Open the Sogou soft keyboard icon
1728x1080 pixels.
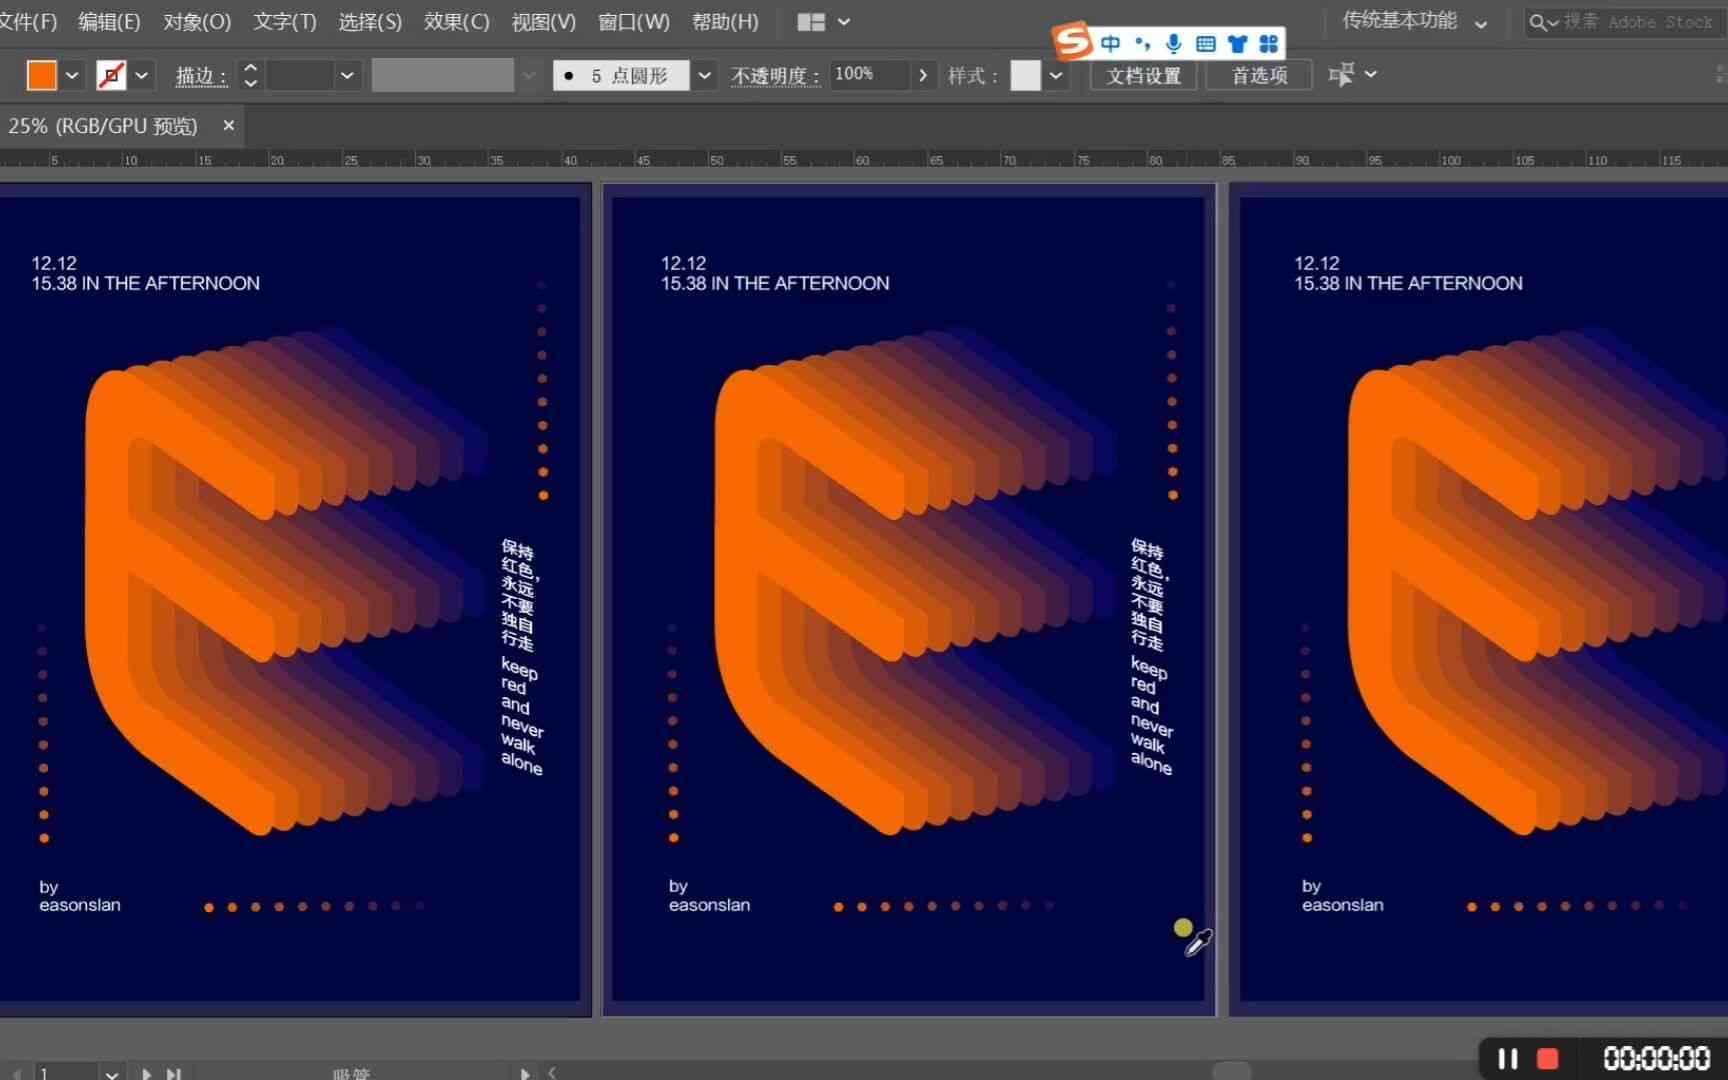click(x=1206, y=43)
